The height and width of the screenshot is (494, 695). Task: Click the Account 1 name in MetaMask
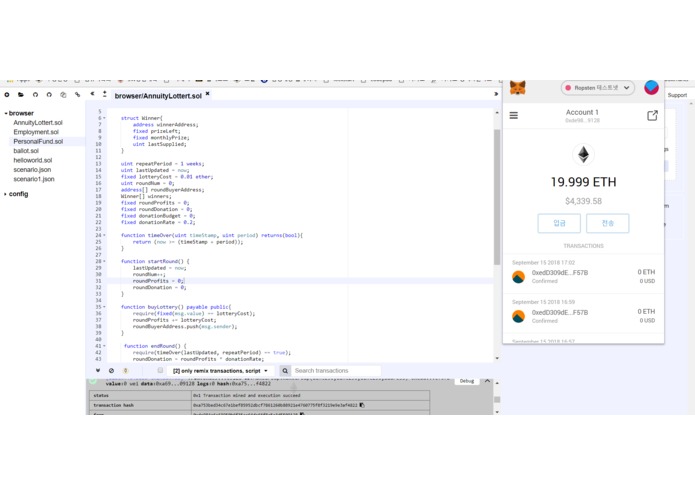(582, 113)
